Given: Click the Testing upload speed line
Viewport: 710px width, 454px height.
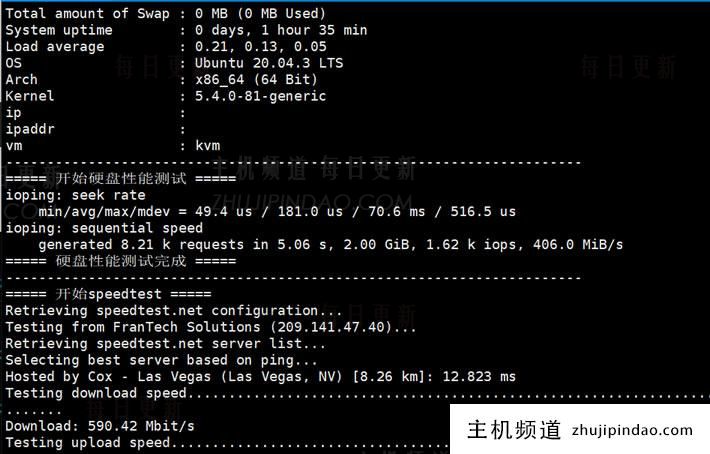Looking at the screenshot, I should [x=88, y=442].
